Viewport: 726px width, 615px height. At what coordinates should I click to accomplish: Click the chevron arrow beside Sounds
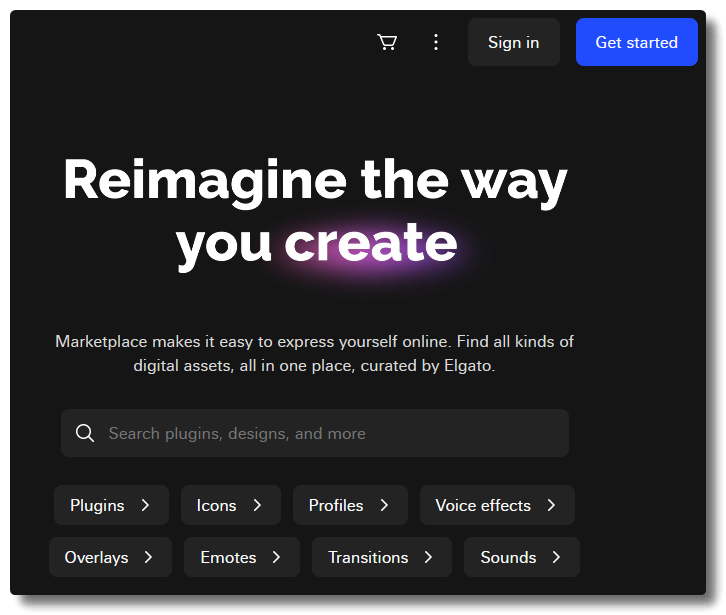tap(556, 557)
